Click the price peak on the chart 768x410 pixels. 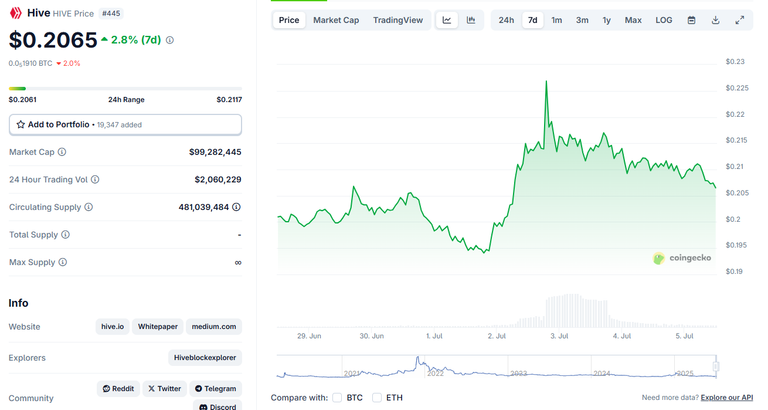tap(546, 82)
